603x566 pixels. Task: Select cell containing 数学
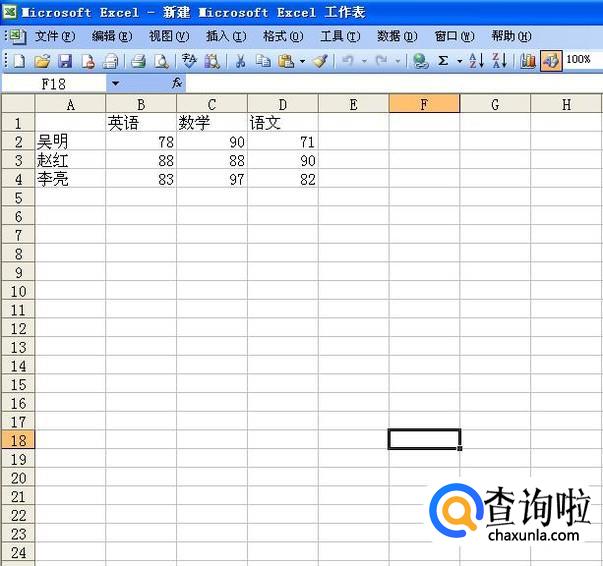click(x=212, y=123)
